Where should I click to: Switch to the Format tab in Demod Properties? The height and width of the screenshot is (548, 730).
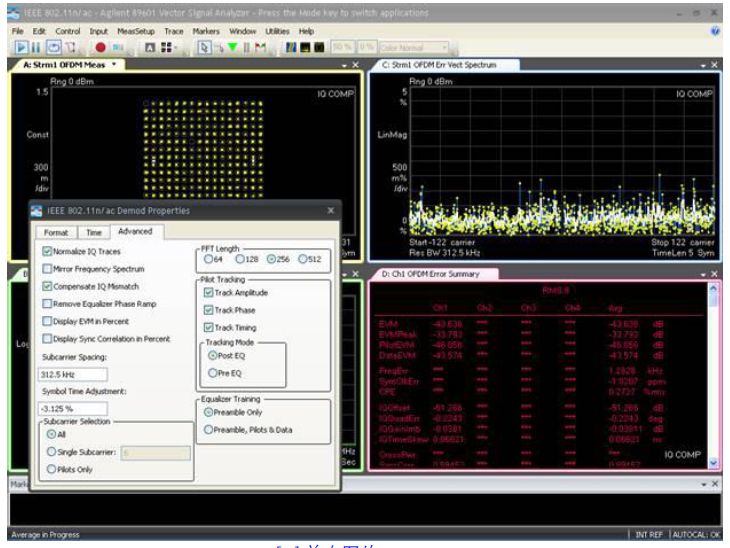(56, 232)
